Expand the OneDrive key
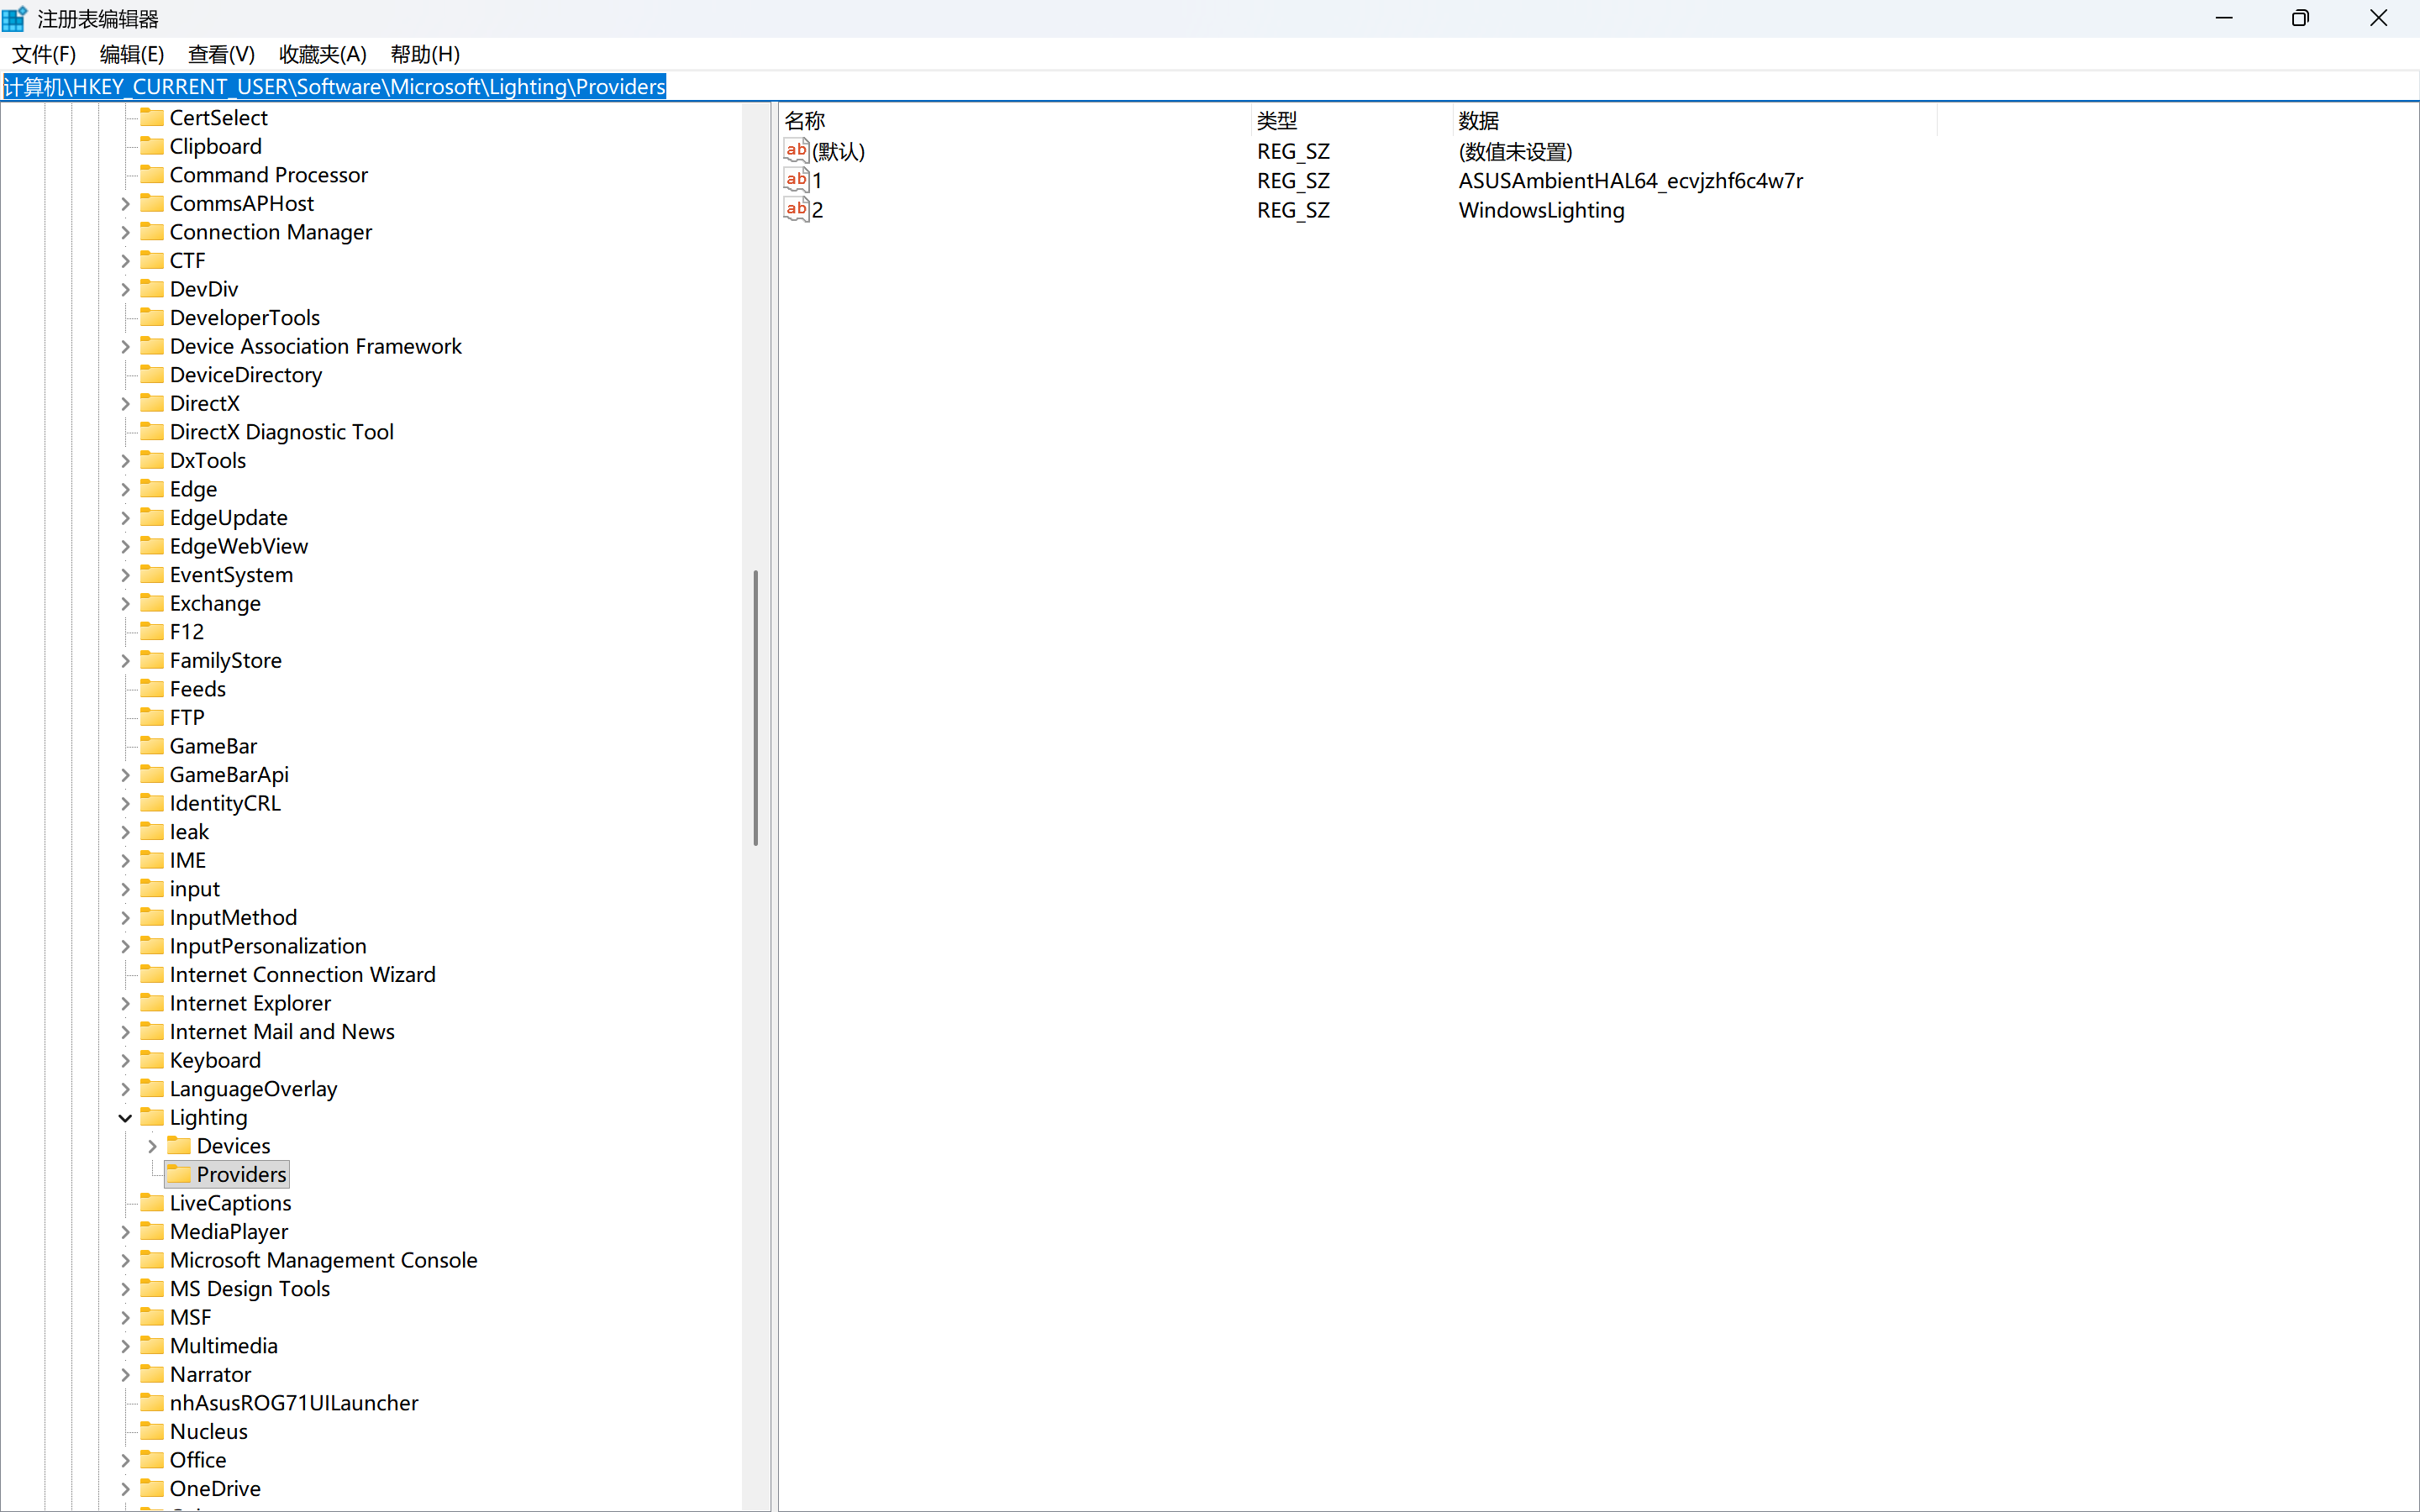The width and height of the screenshot is (2420, 1512). (125, 1488)
